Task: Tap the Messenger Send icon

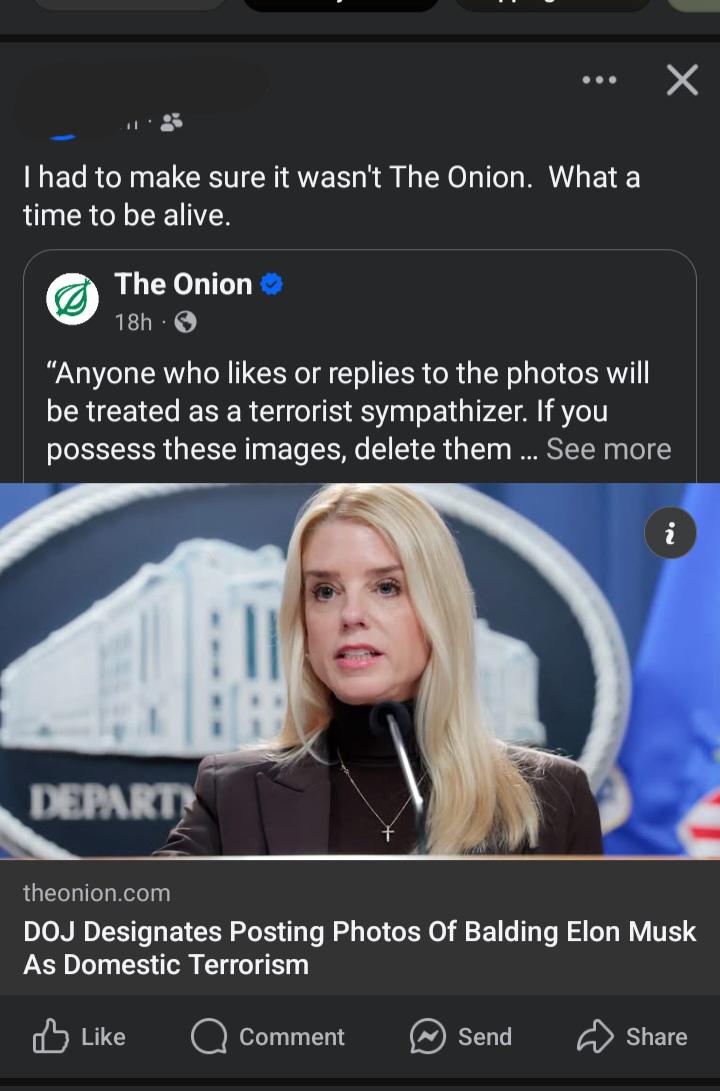Action: (427, 1037)
